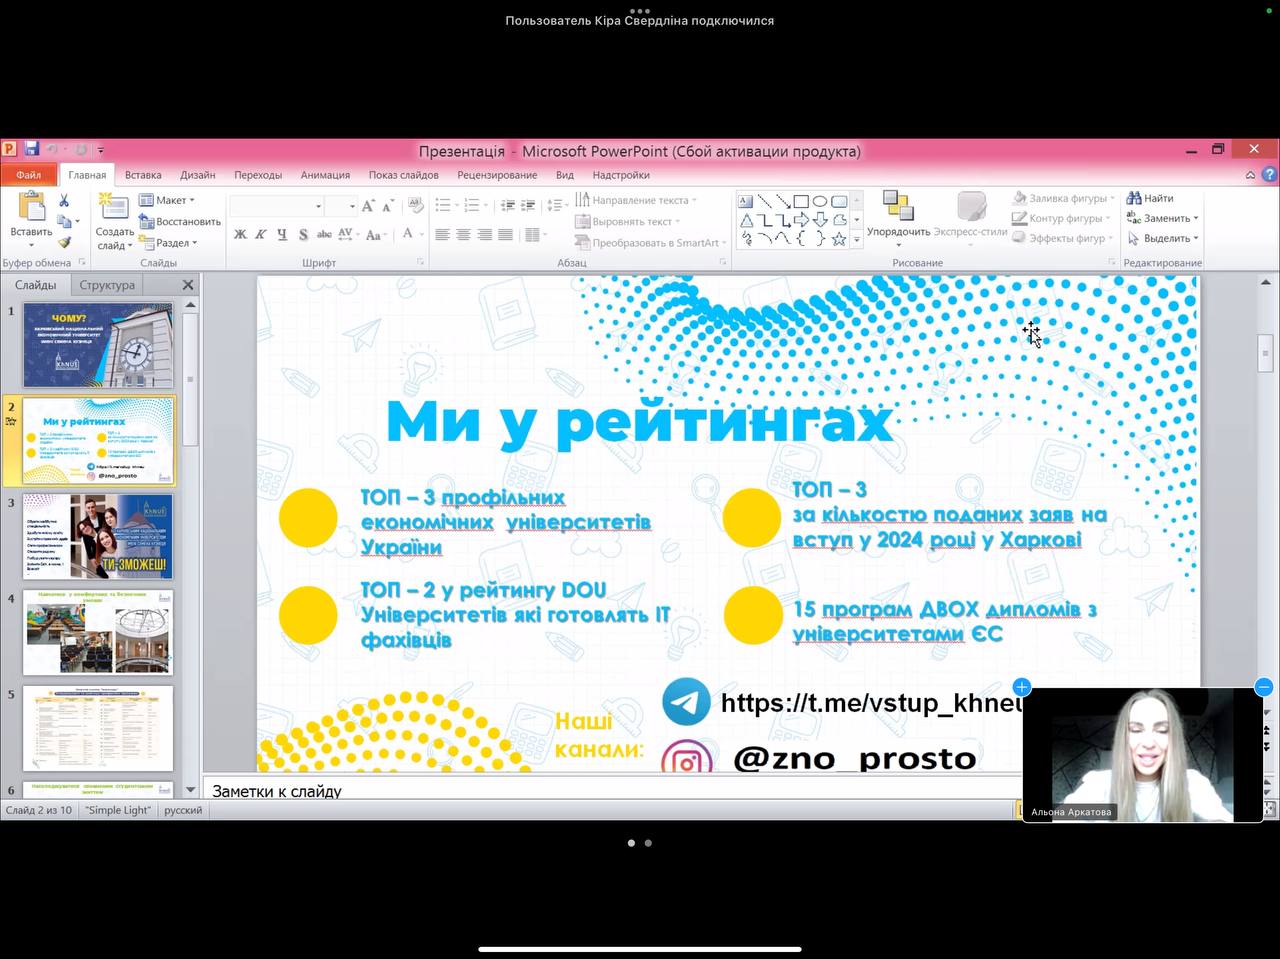Select slide 3 thumbnail in slides pane
The image size is (1280, 959).
[98, 536]
